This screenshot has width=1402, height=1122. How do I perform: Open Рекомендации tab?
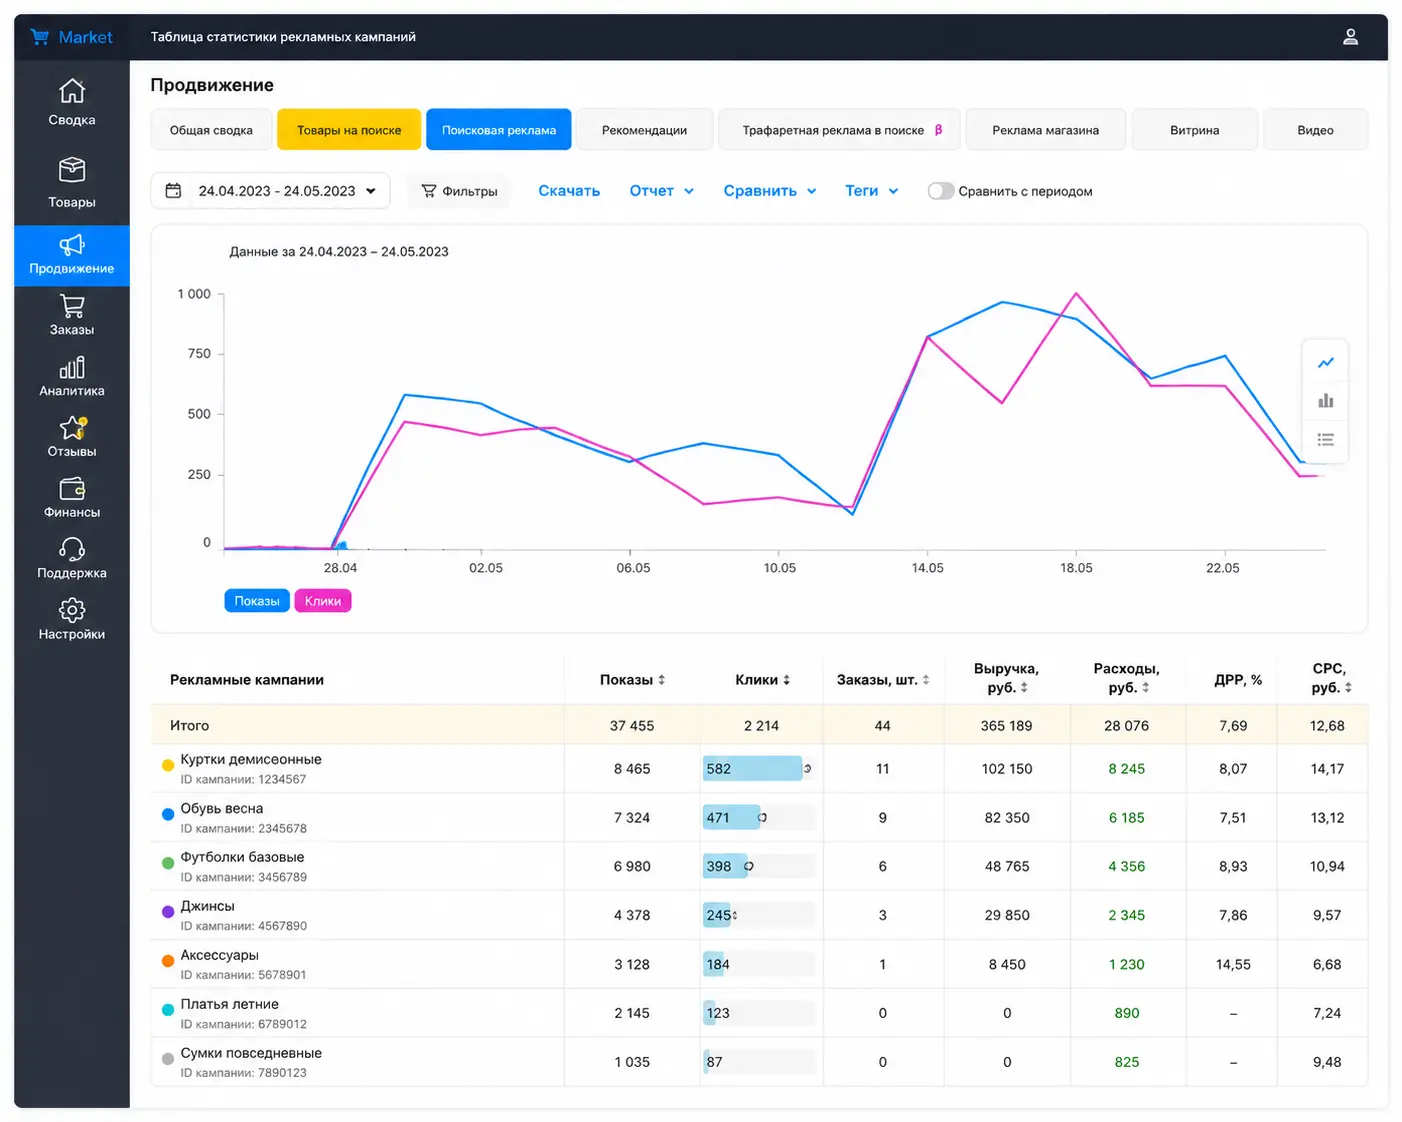644,130
